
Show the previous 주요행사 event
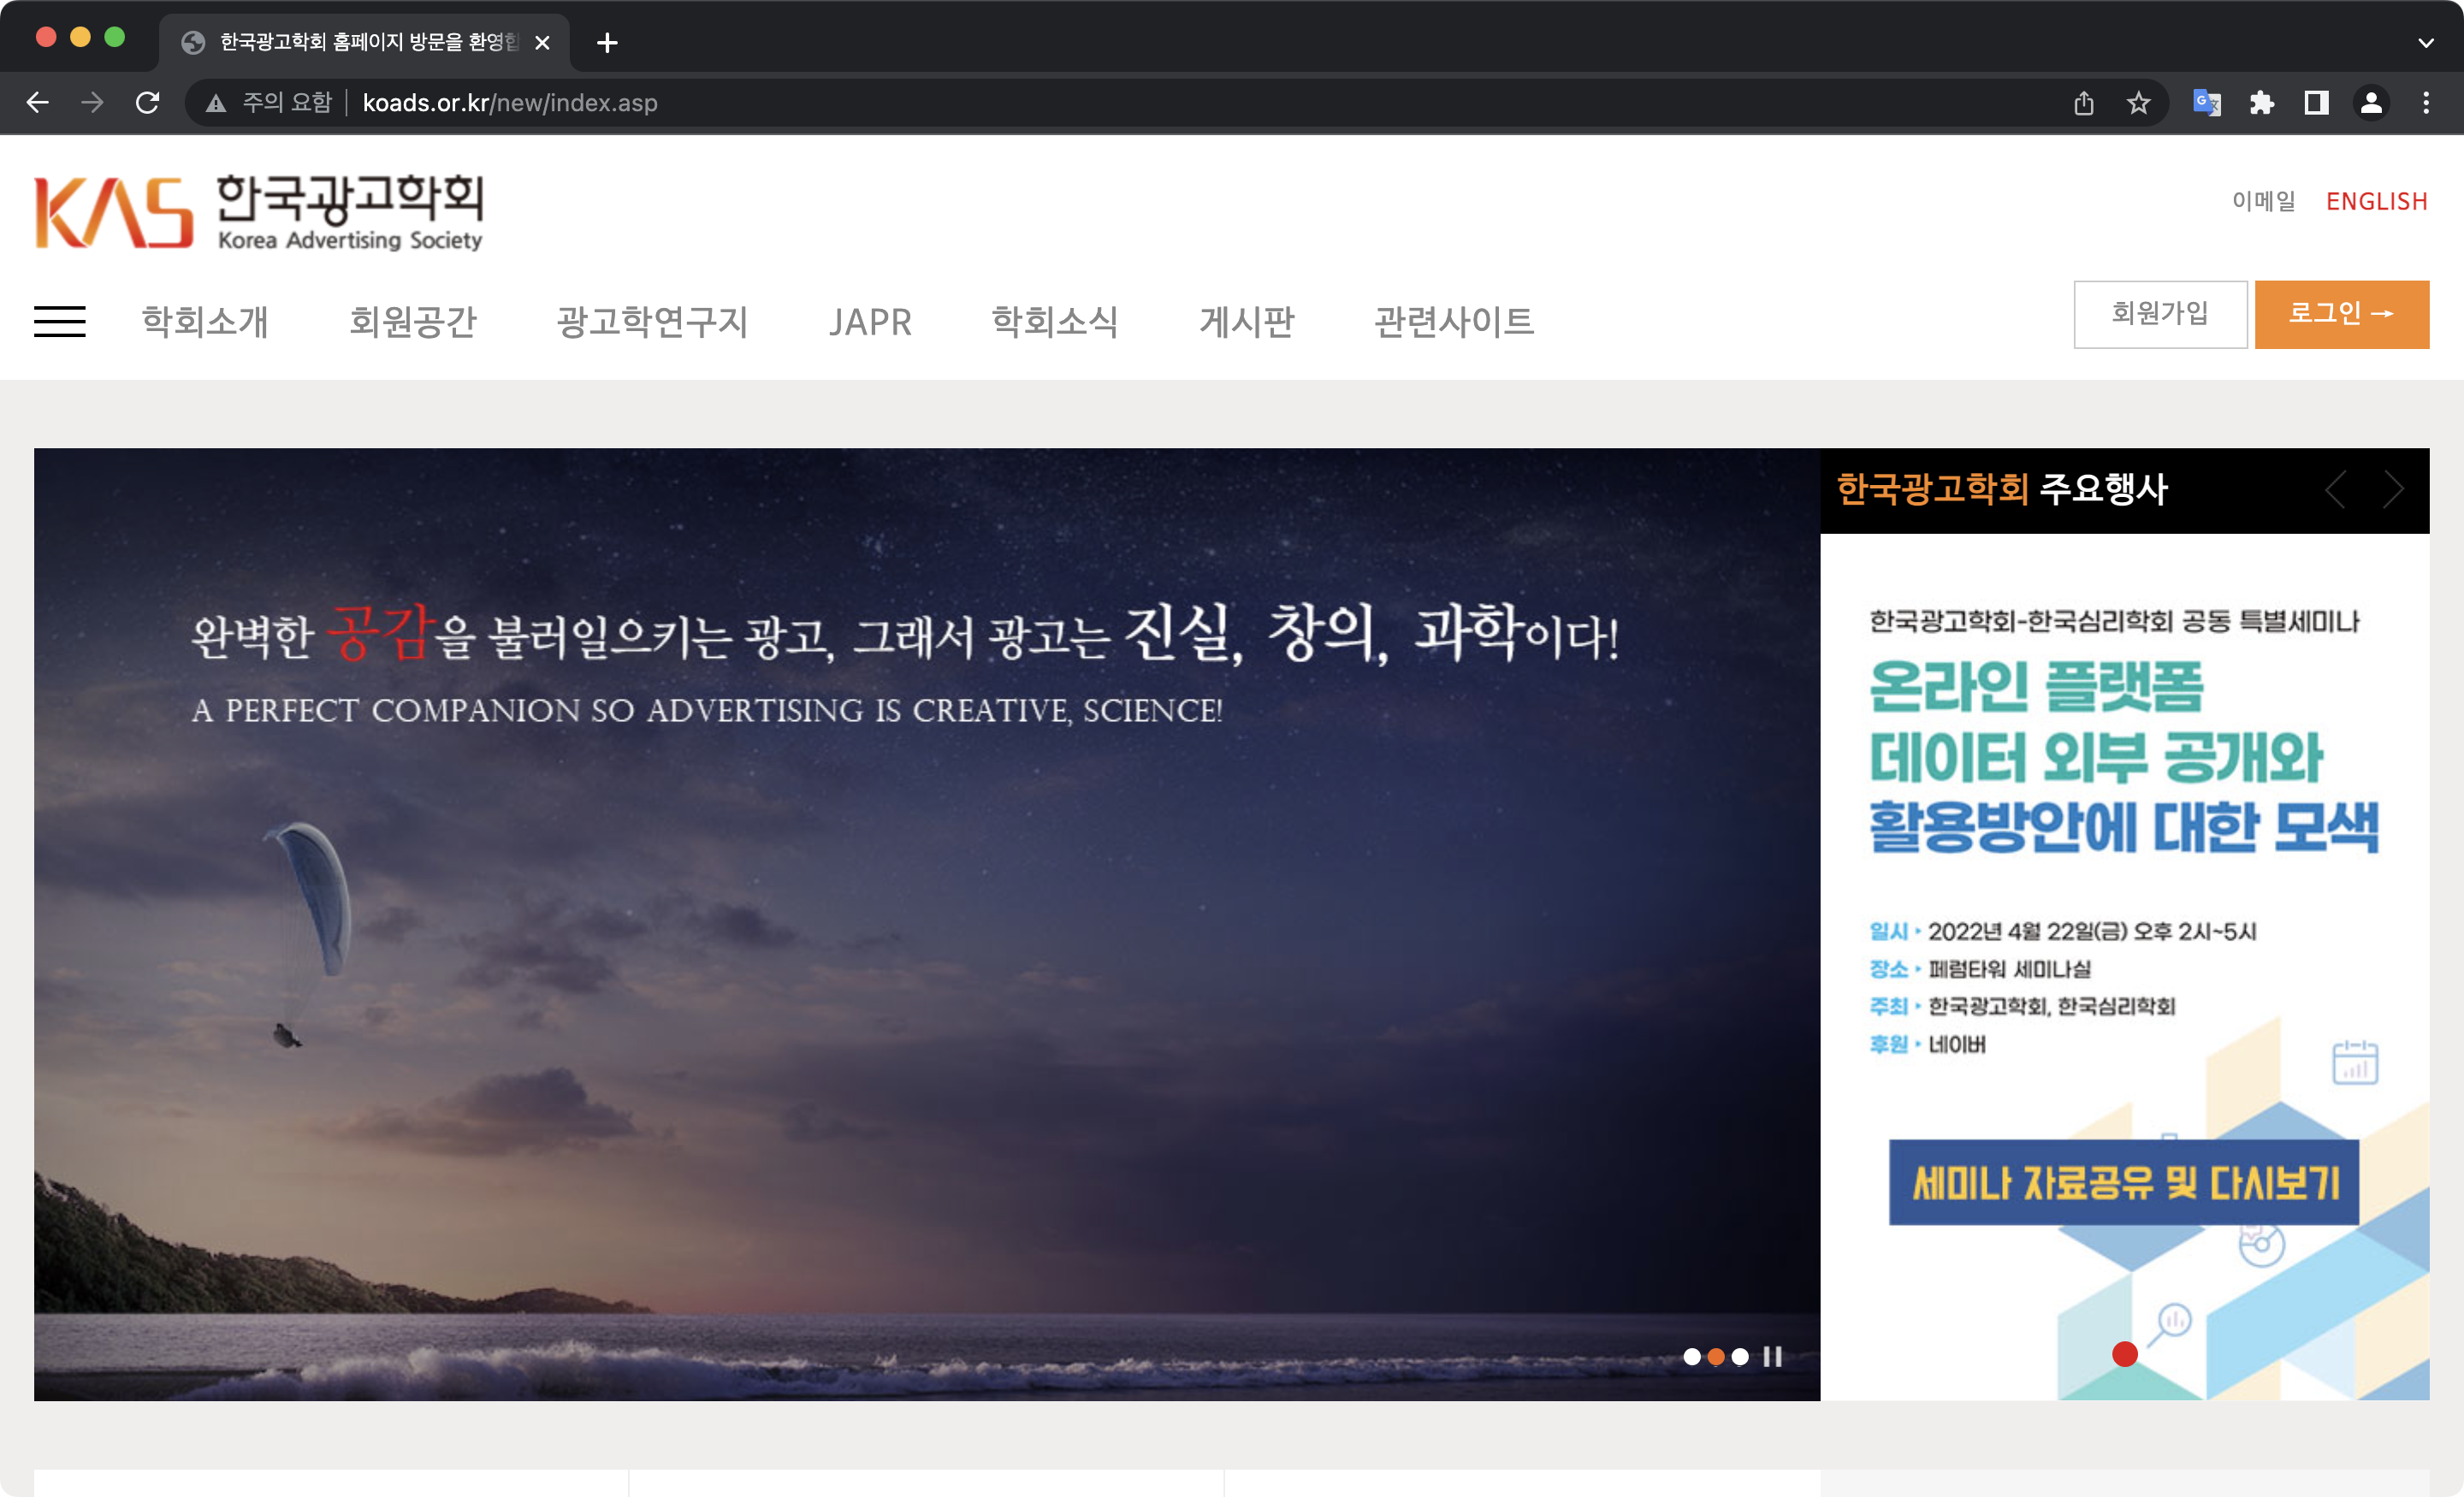(x=2335, y=490)
